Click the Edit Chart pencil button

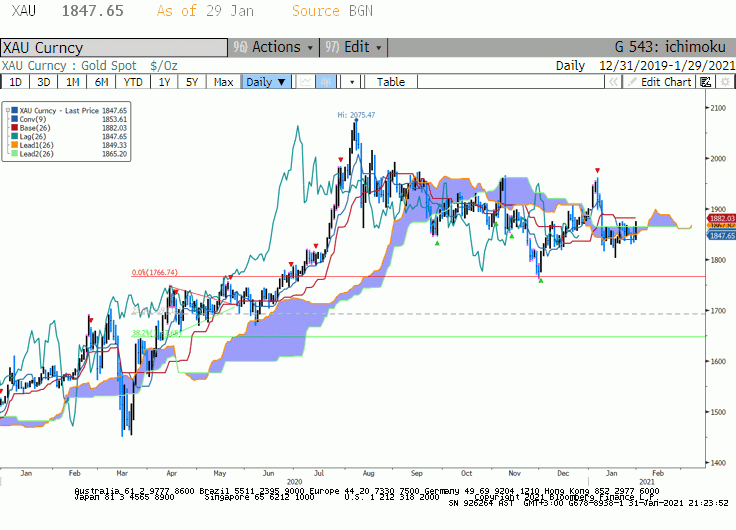659,82
